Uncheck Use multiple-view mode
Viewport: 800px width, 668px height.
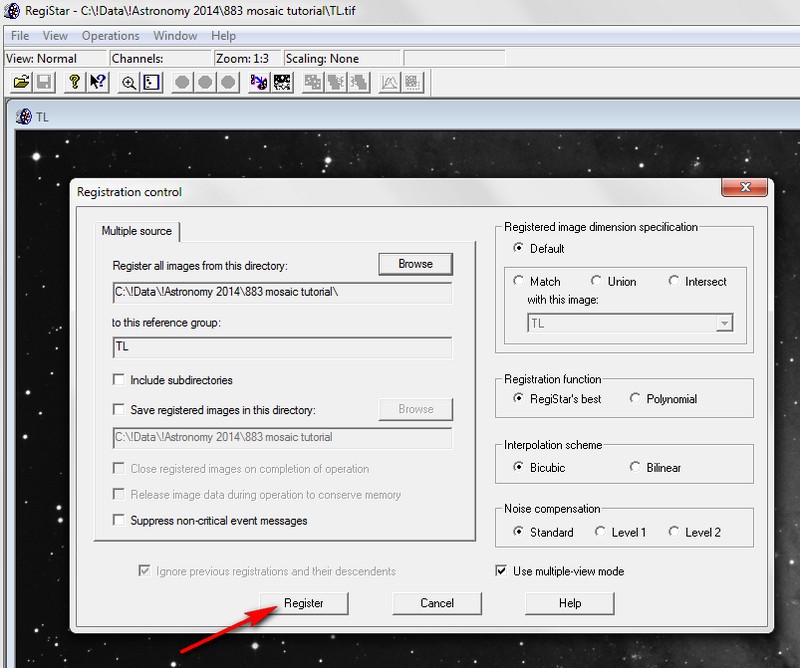(x=502, y=571)
